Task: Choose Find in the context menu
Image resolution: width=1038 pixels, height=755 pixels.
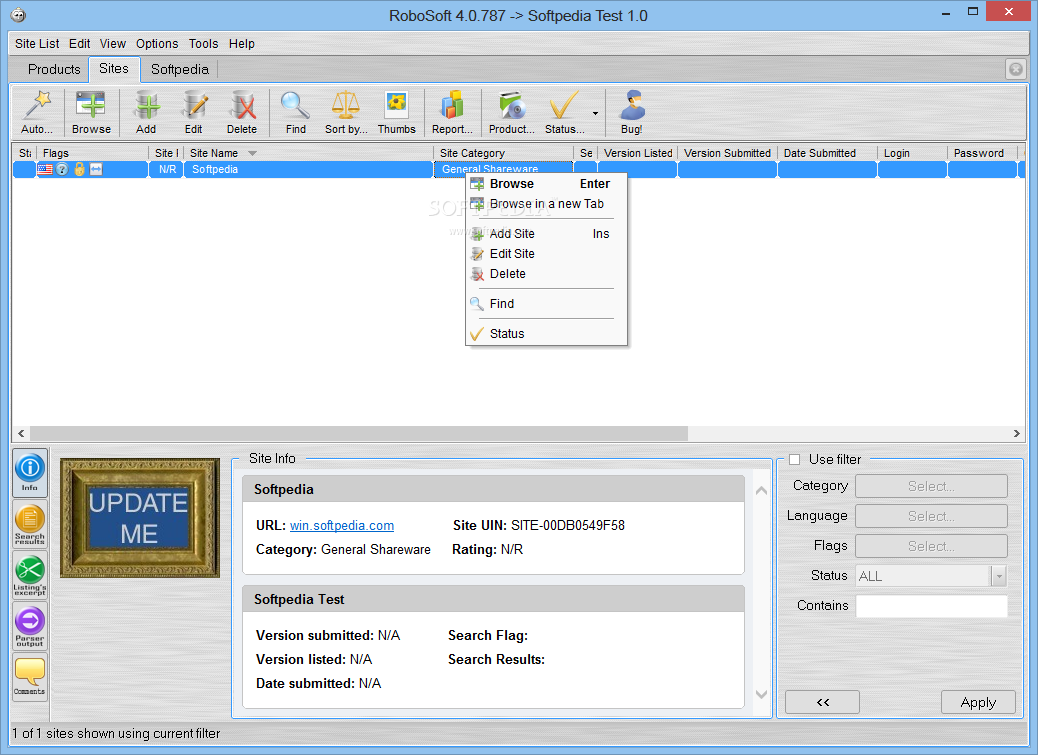Action: (547, 304)
